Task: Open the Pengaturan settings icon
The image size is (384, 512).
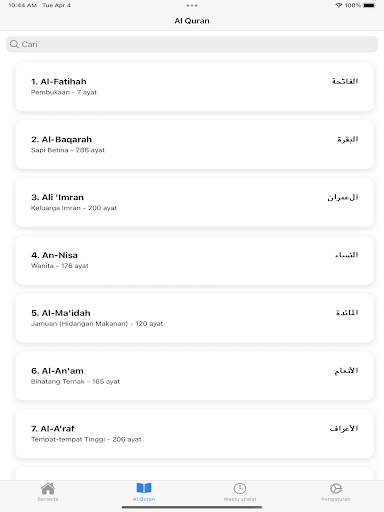Action: [336, 489]
